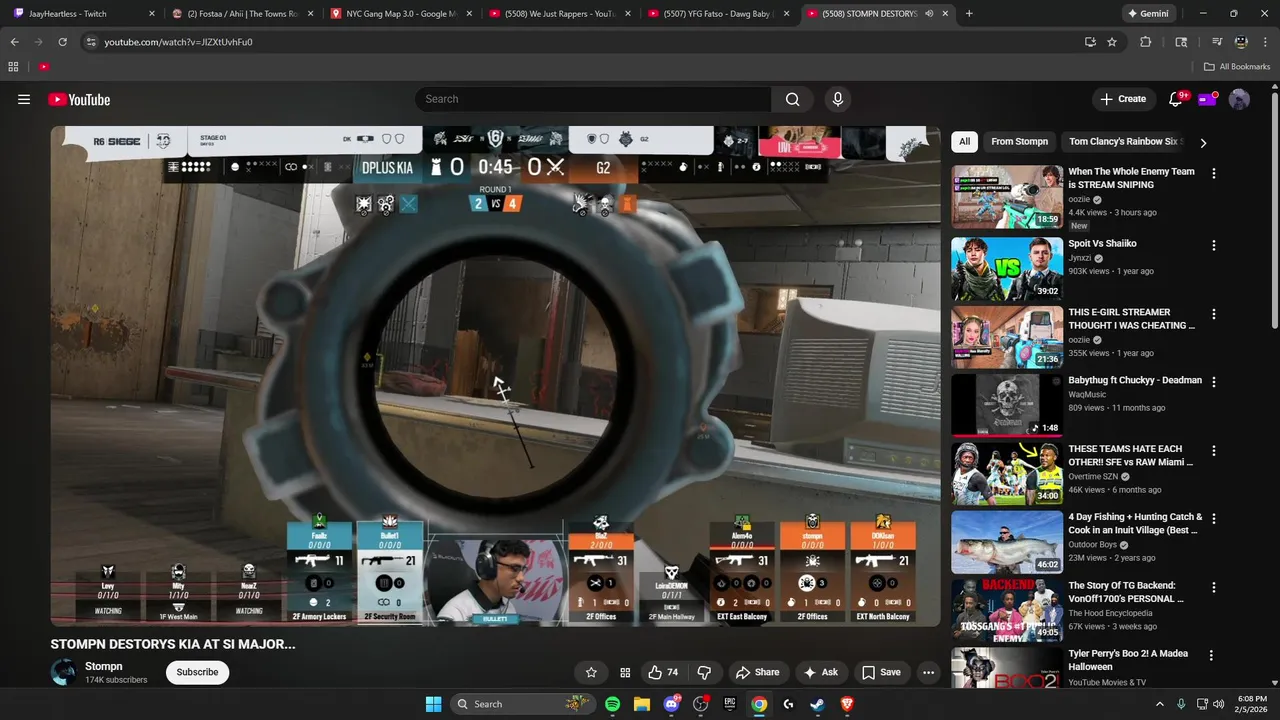Screen dimensions: 1280x720
Task: Open All Bookmarks folder
Action: tap(1237, 67)
